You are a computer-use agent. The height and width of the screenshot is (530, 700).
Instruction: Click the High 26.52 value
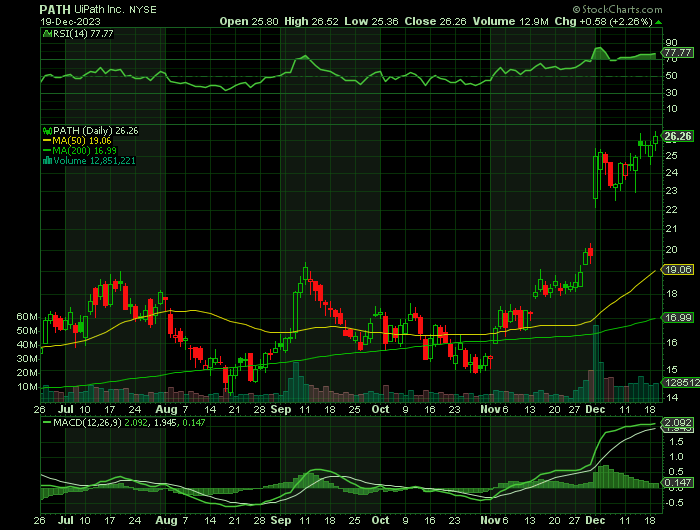[x=311, y=21]
